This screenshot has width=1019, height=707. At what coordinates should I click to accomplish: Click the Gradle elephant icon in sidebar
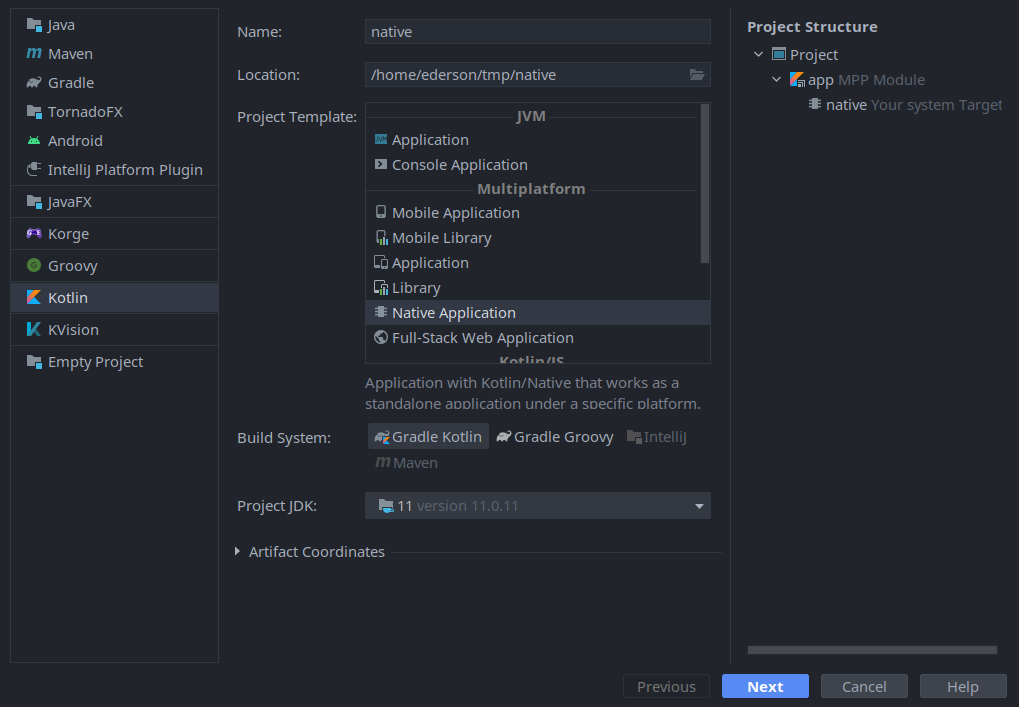[34, 83]
